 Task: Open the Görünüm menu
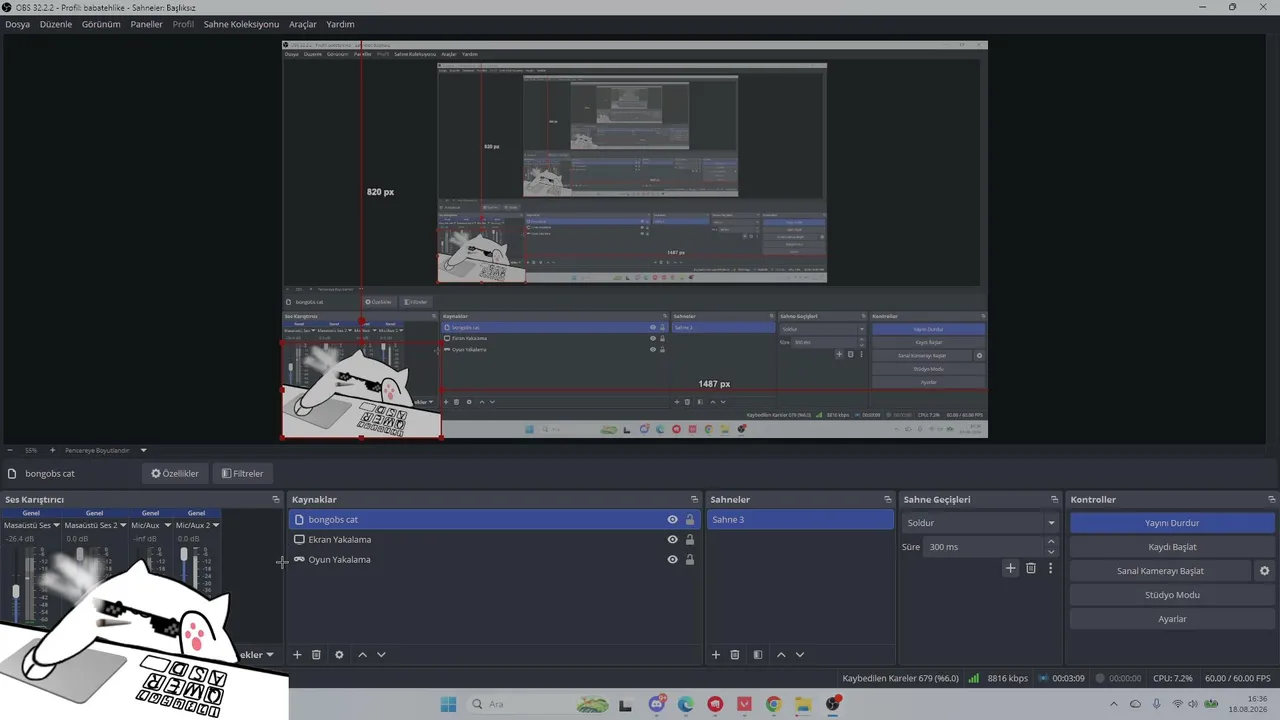coord(101,24)
